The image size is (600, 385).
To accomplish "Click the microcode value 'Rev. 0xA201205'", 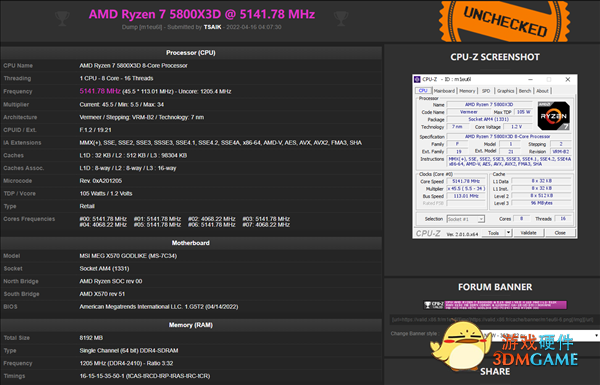I will pyautogui.click(x=101, y=181).
